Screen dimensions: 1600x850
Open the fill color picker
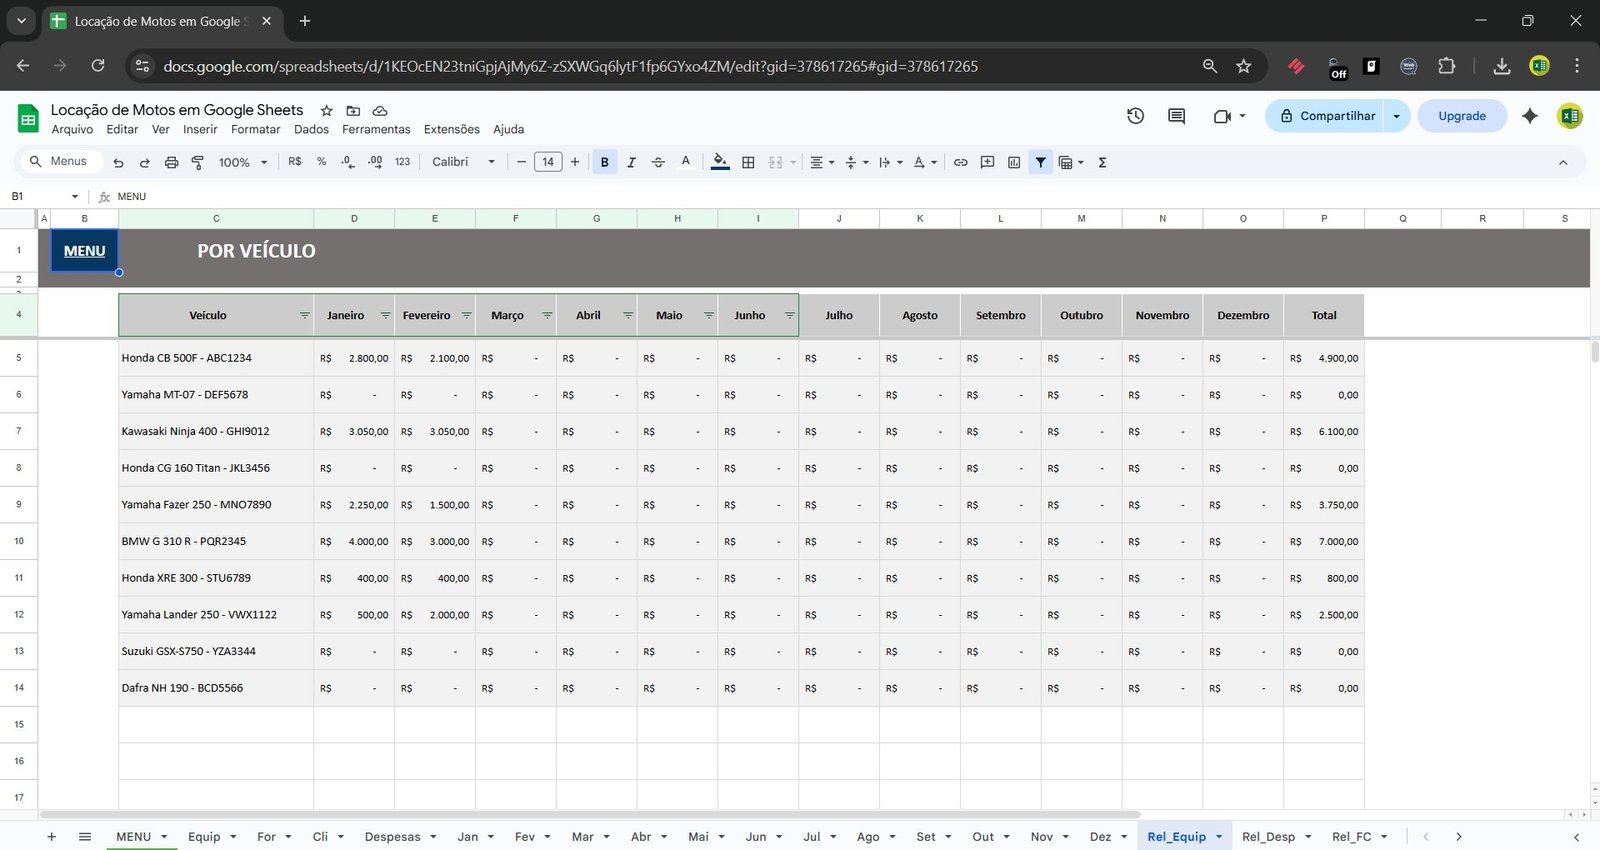coord(720,162)
